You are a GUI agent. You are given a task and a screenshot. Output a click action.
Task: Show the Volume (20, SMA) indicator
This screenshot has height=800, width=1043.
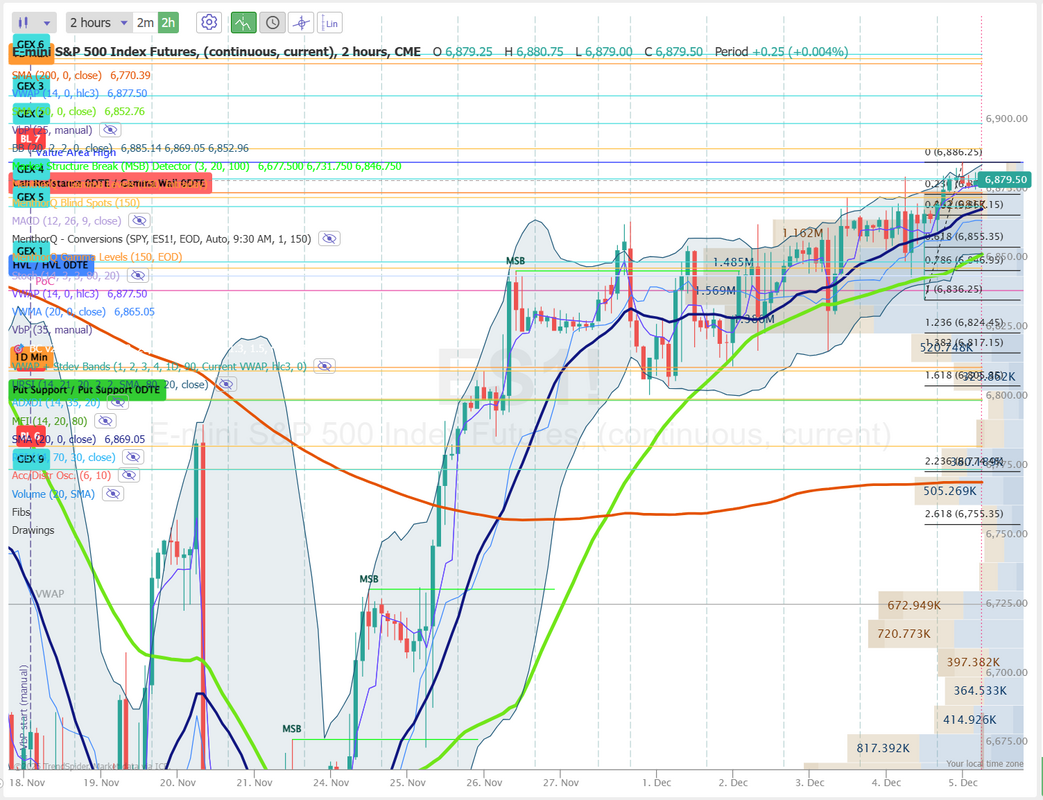pos(113,494)
